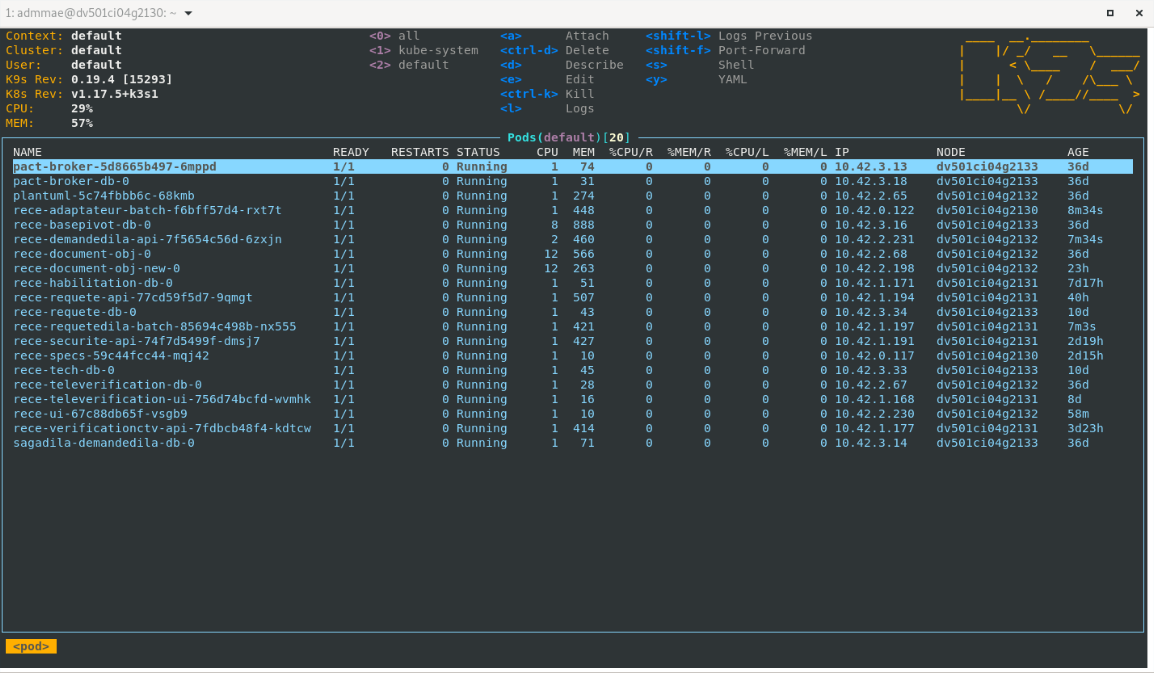Click the Shell shortcut hint
This screenshot has width=1154, height=673.
tap(700, 66)
